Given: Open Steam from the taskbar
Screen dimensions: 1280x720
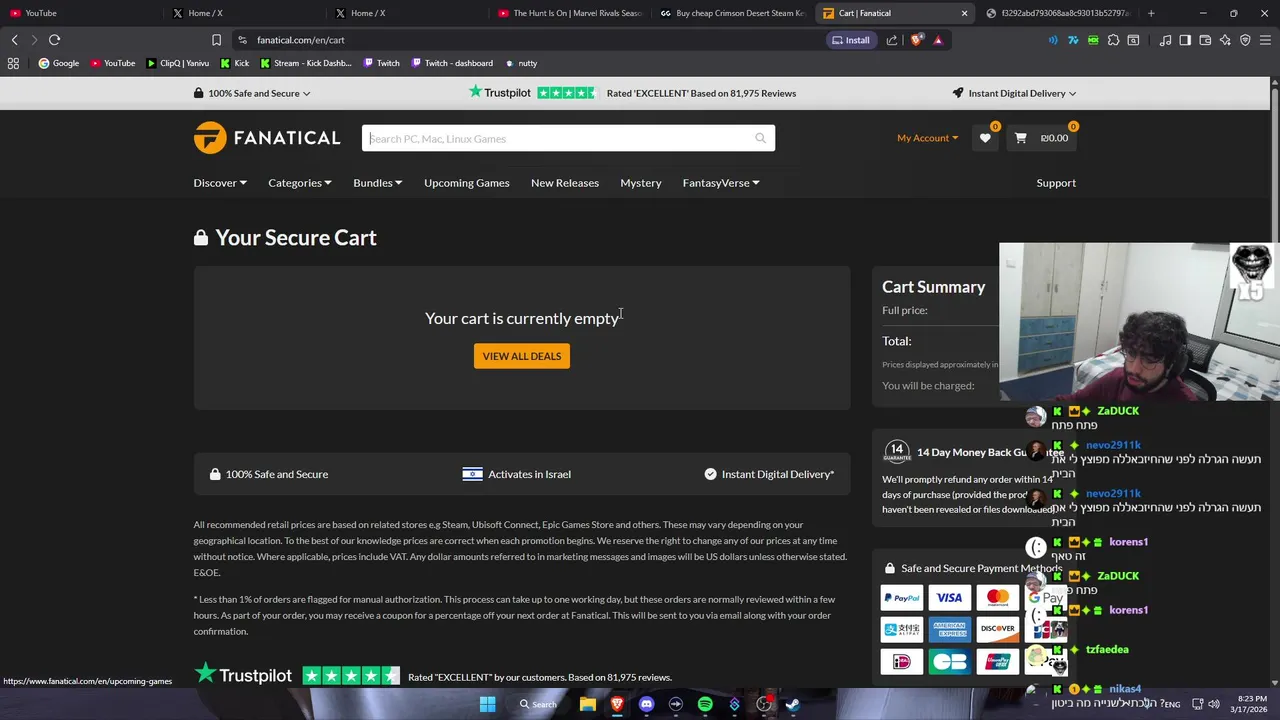Looking at the screenshot, I should click(x=793, y=704).
